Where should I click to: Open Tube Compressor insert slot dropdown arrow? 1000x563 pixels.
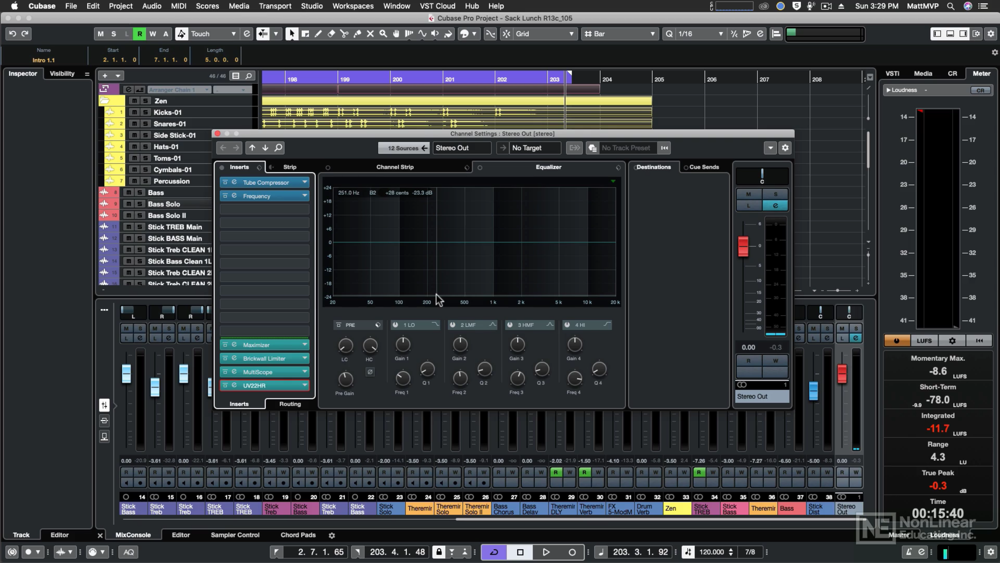(x=305, y=182)
